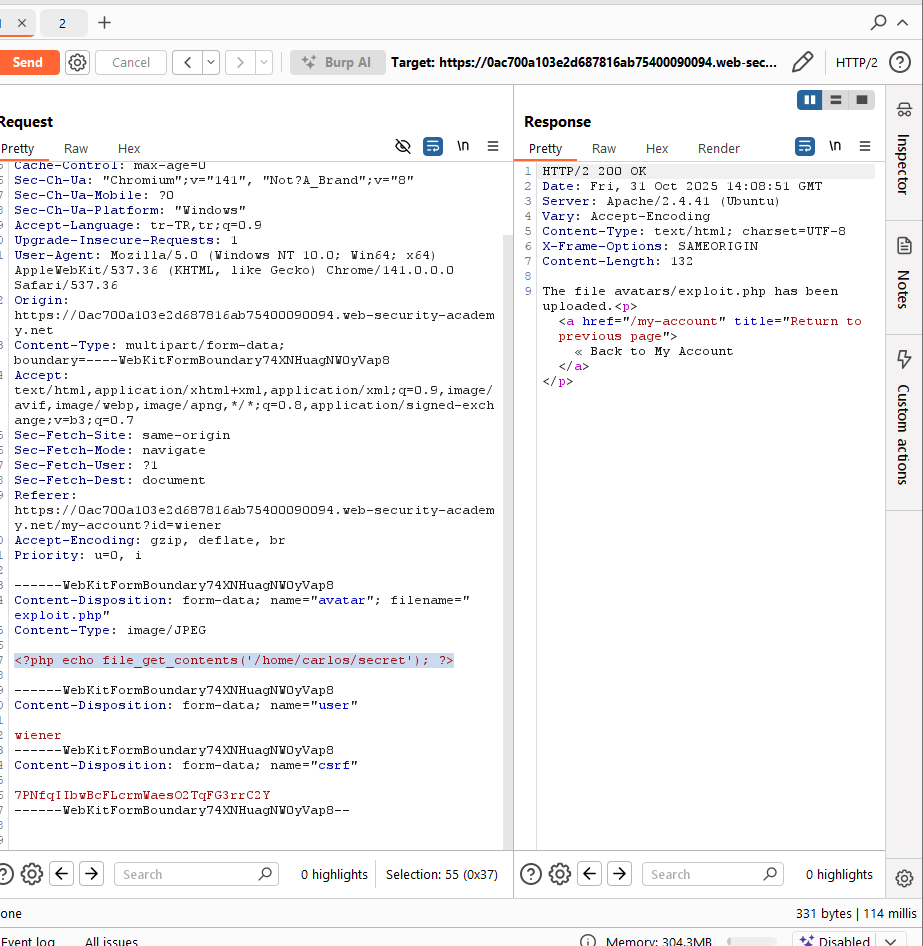Screen dimensions: 923x946
Task: Focus the Response search field
Action: click(712, 874)
